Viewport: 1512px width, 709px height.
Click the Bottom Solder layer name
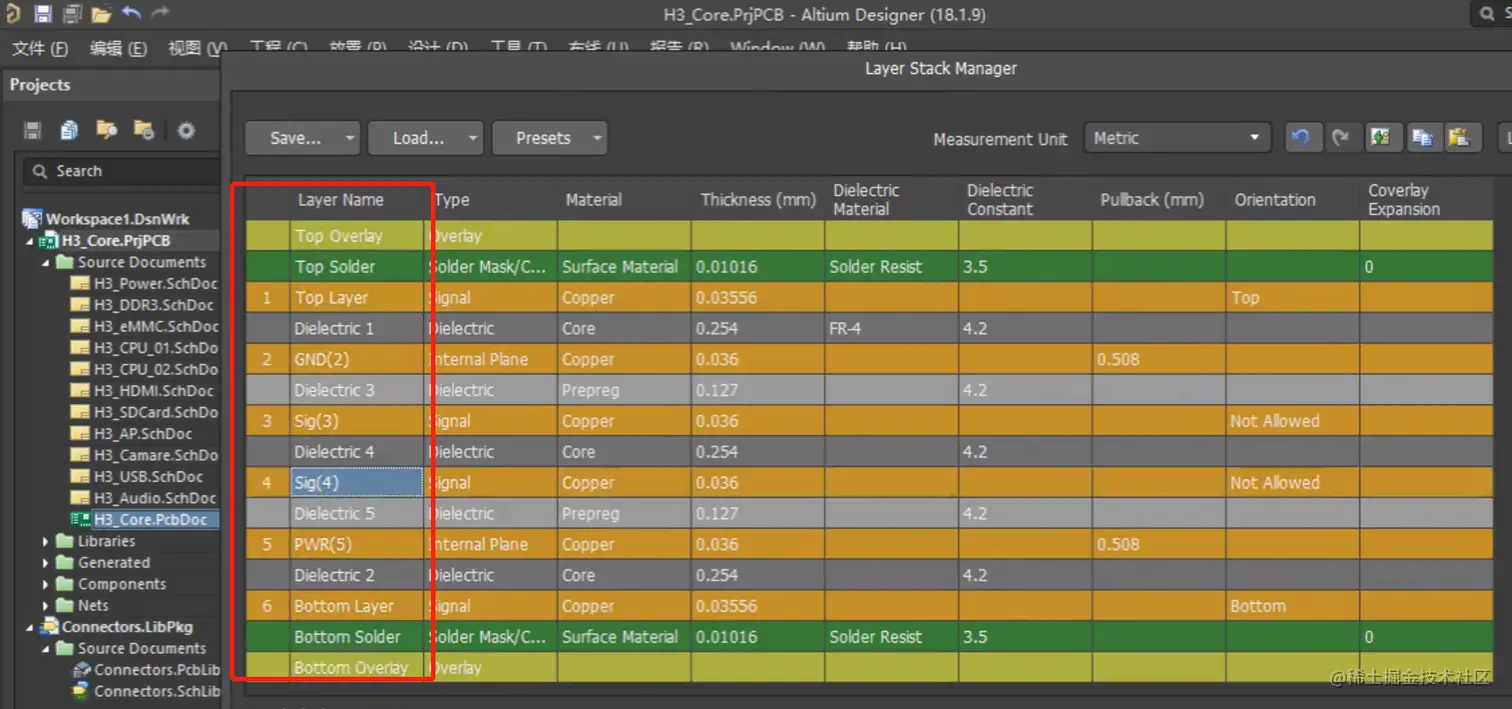tap(347, 637)
